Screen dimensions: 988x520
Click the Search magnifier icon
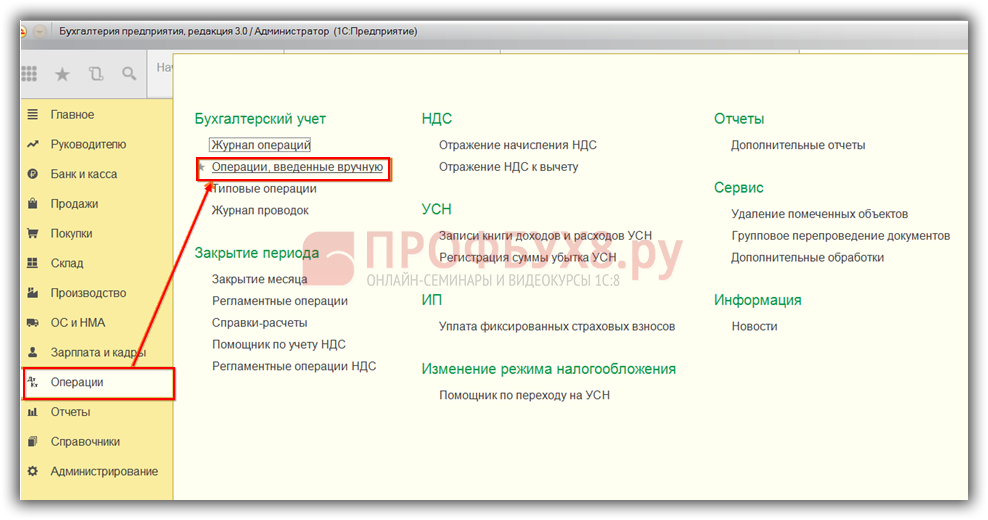pos(129,74)
